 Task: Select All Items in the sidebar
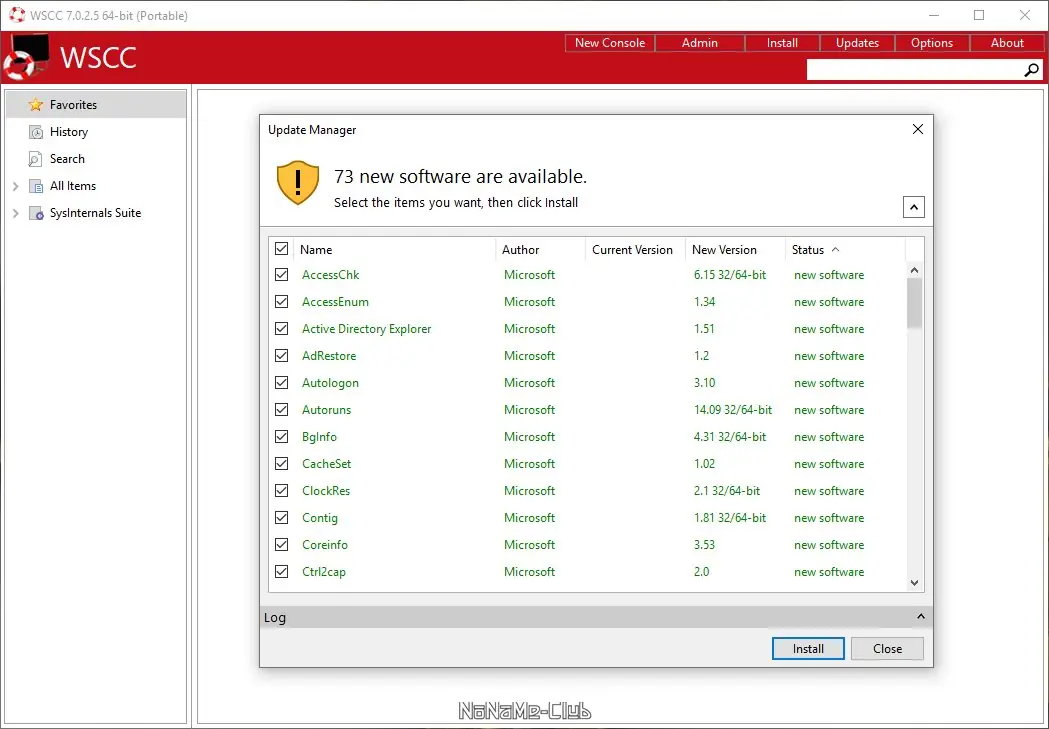click(x=96, y=186)
